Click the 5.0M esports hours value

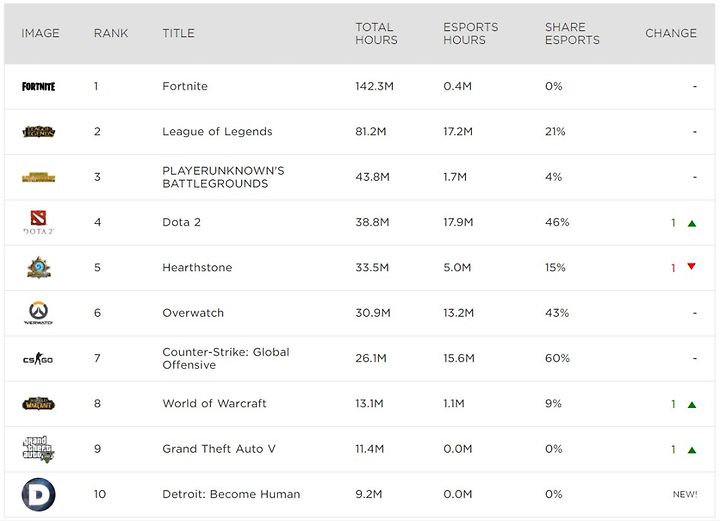tap(457, 268)
